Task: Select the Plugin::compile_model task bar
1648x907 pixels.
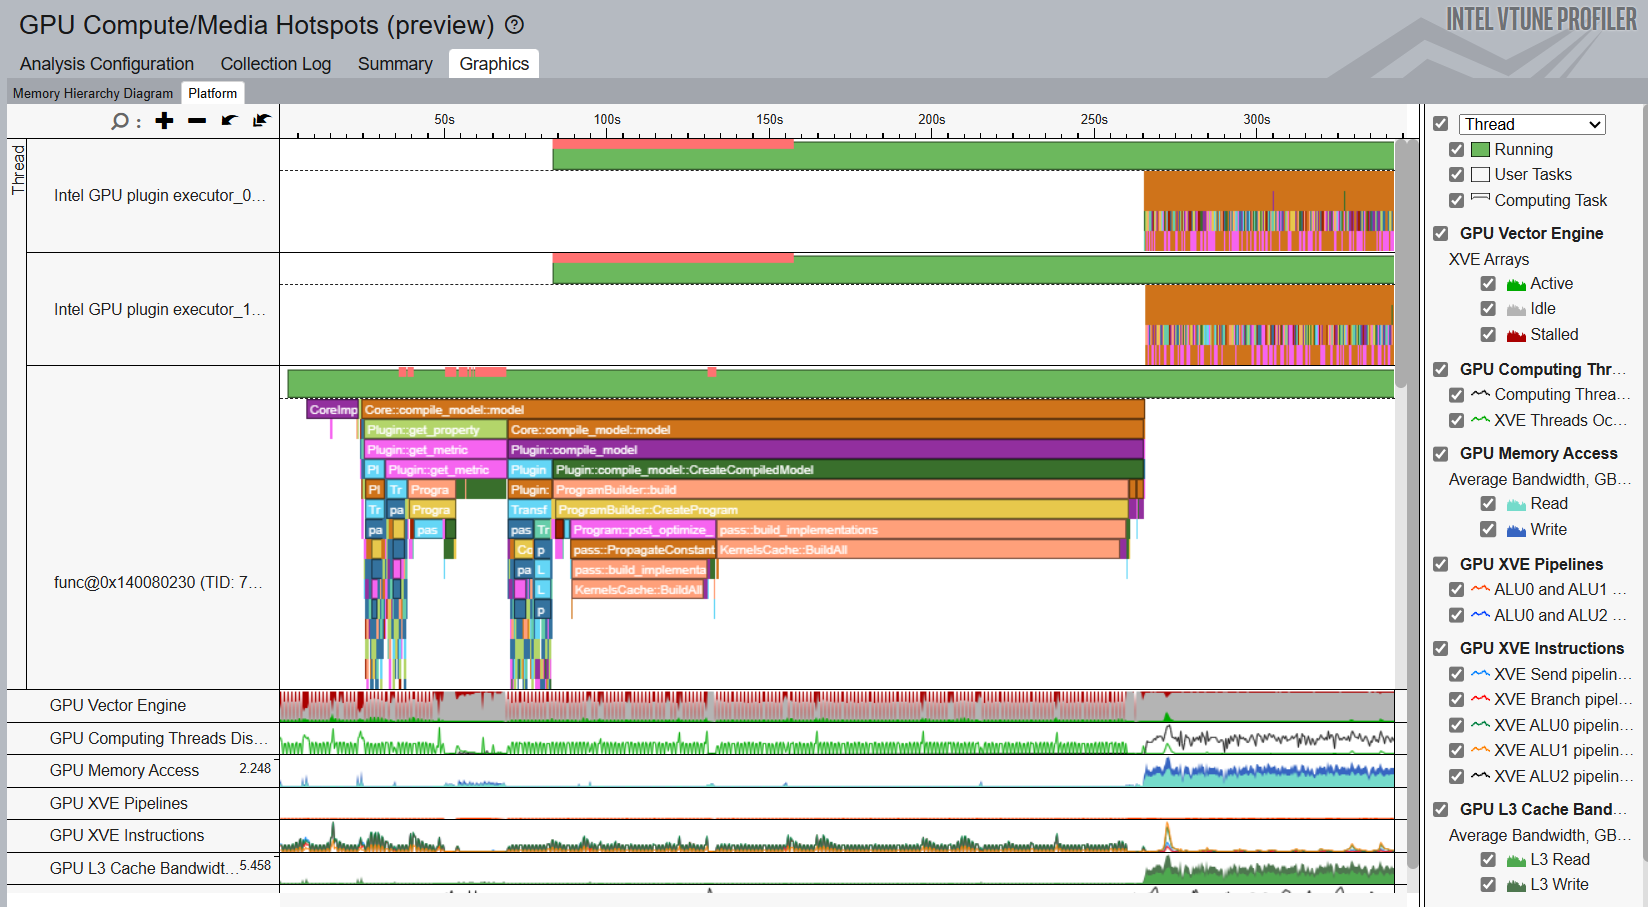Action: coord(824,450)
